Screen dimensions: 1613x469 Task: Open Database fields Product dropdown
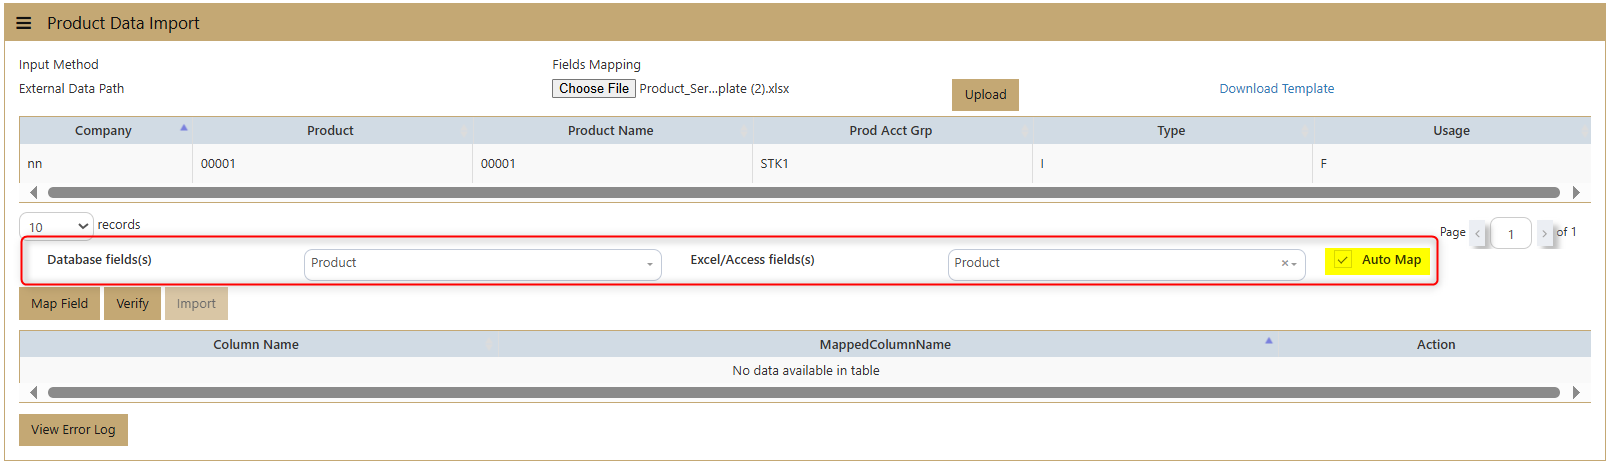pos(483,264)
